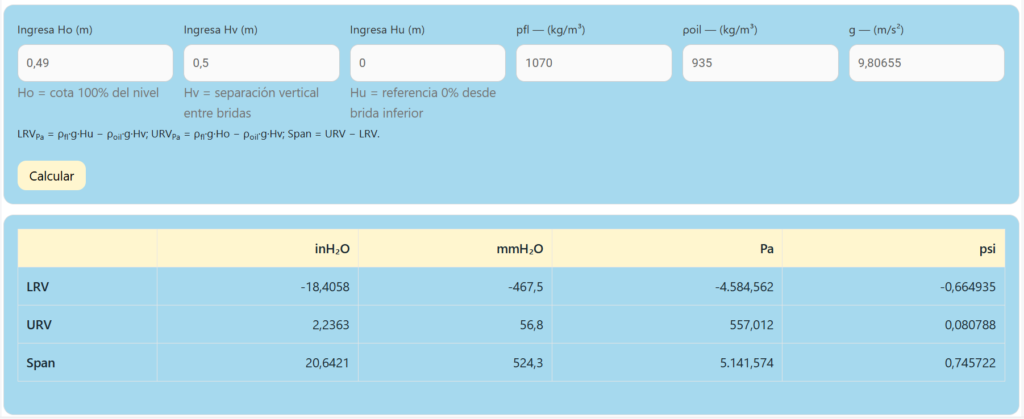Select the Ingresa Hv input field
1024x419 pixels.
click(261, 63)
